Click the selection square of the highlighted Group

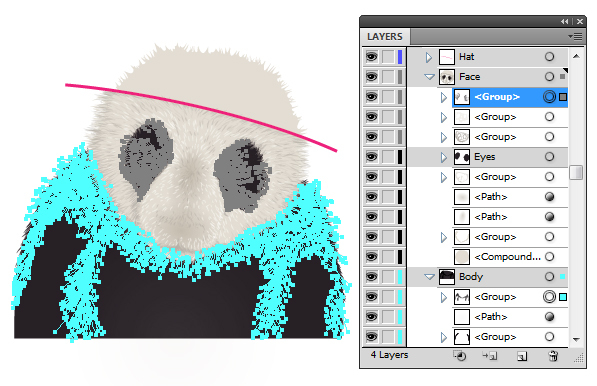563,97
